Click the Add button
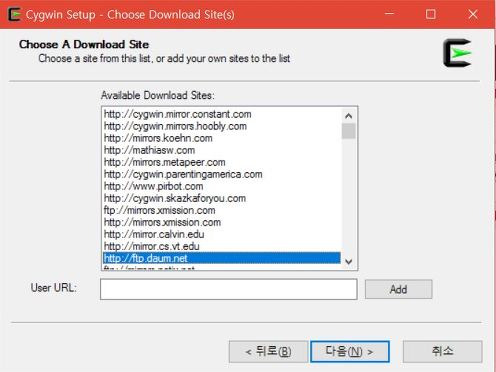 coord(399,289)
